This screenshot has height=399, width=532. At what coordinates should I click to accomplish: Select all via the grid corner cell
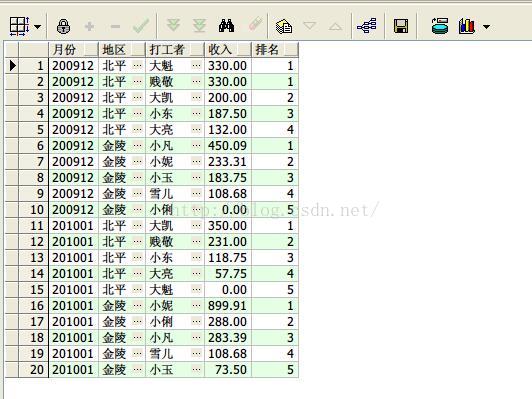(x=12, y=50)
